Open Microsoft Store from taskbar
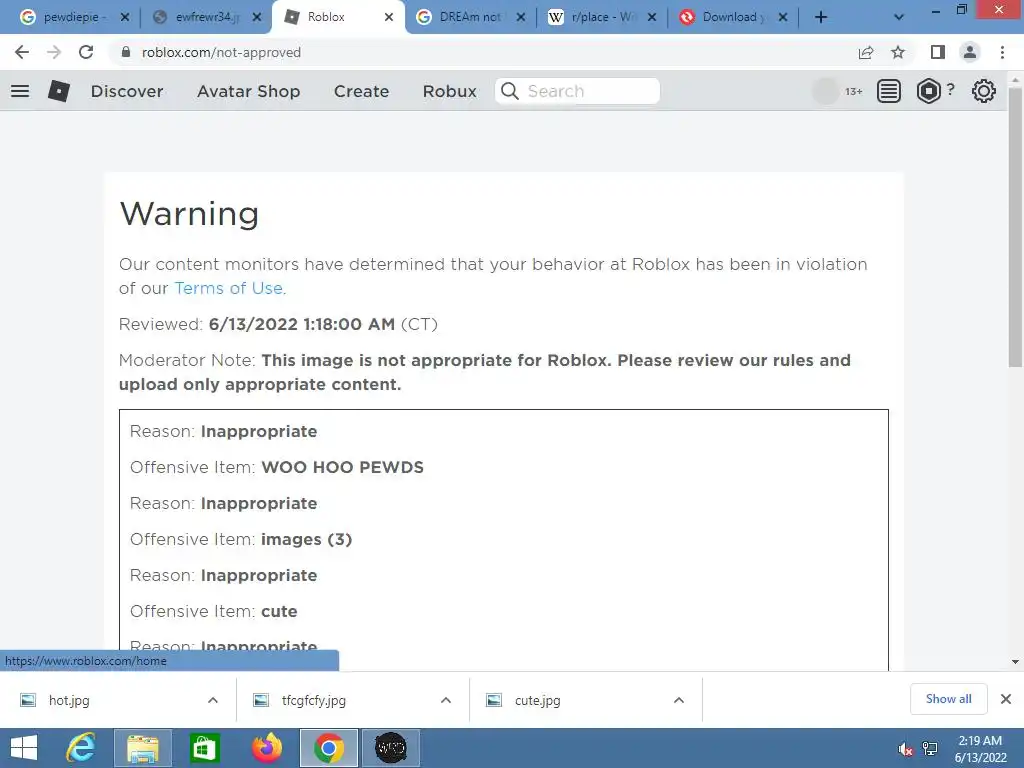 (204, 748)
